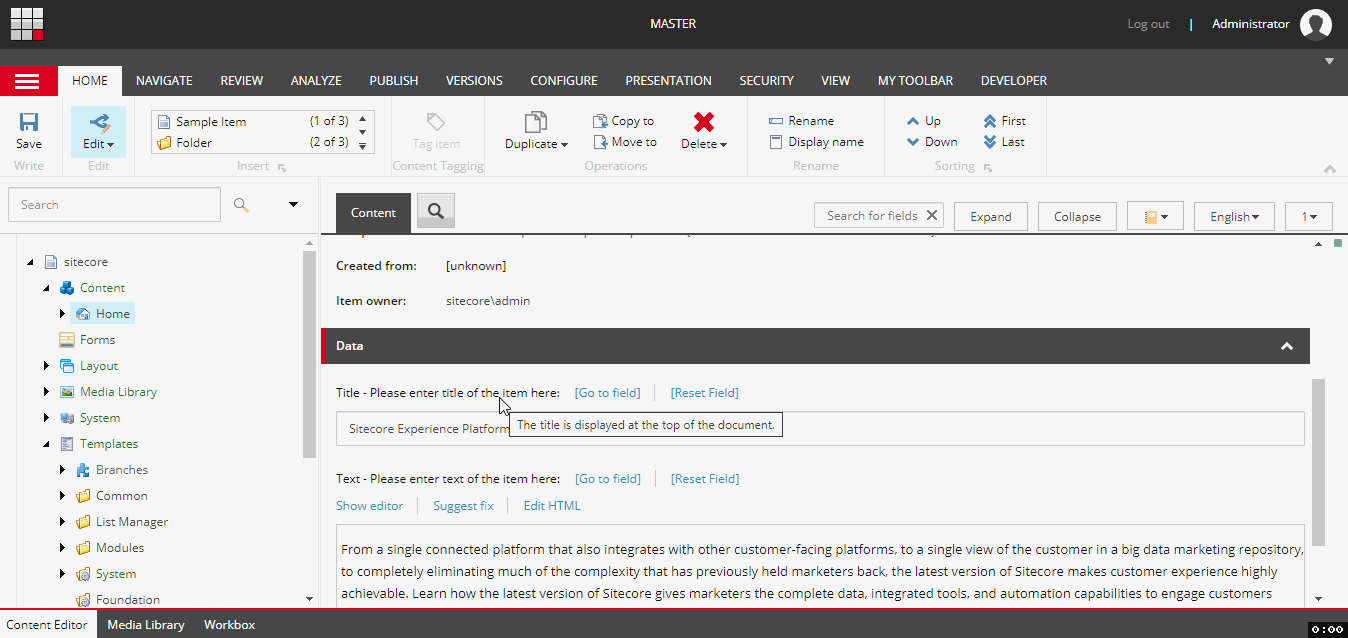Screen dimensions: 1348x638
Task: Click Go to field for Title
Action: (x=607, y=393)
